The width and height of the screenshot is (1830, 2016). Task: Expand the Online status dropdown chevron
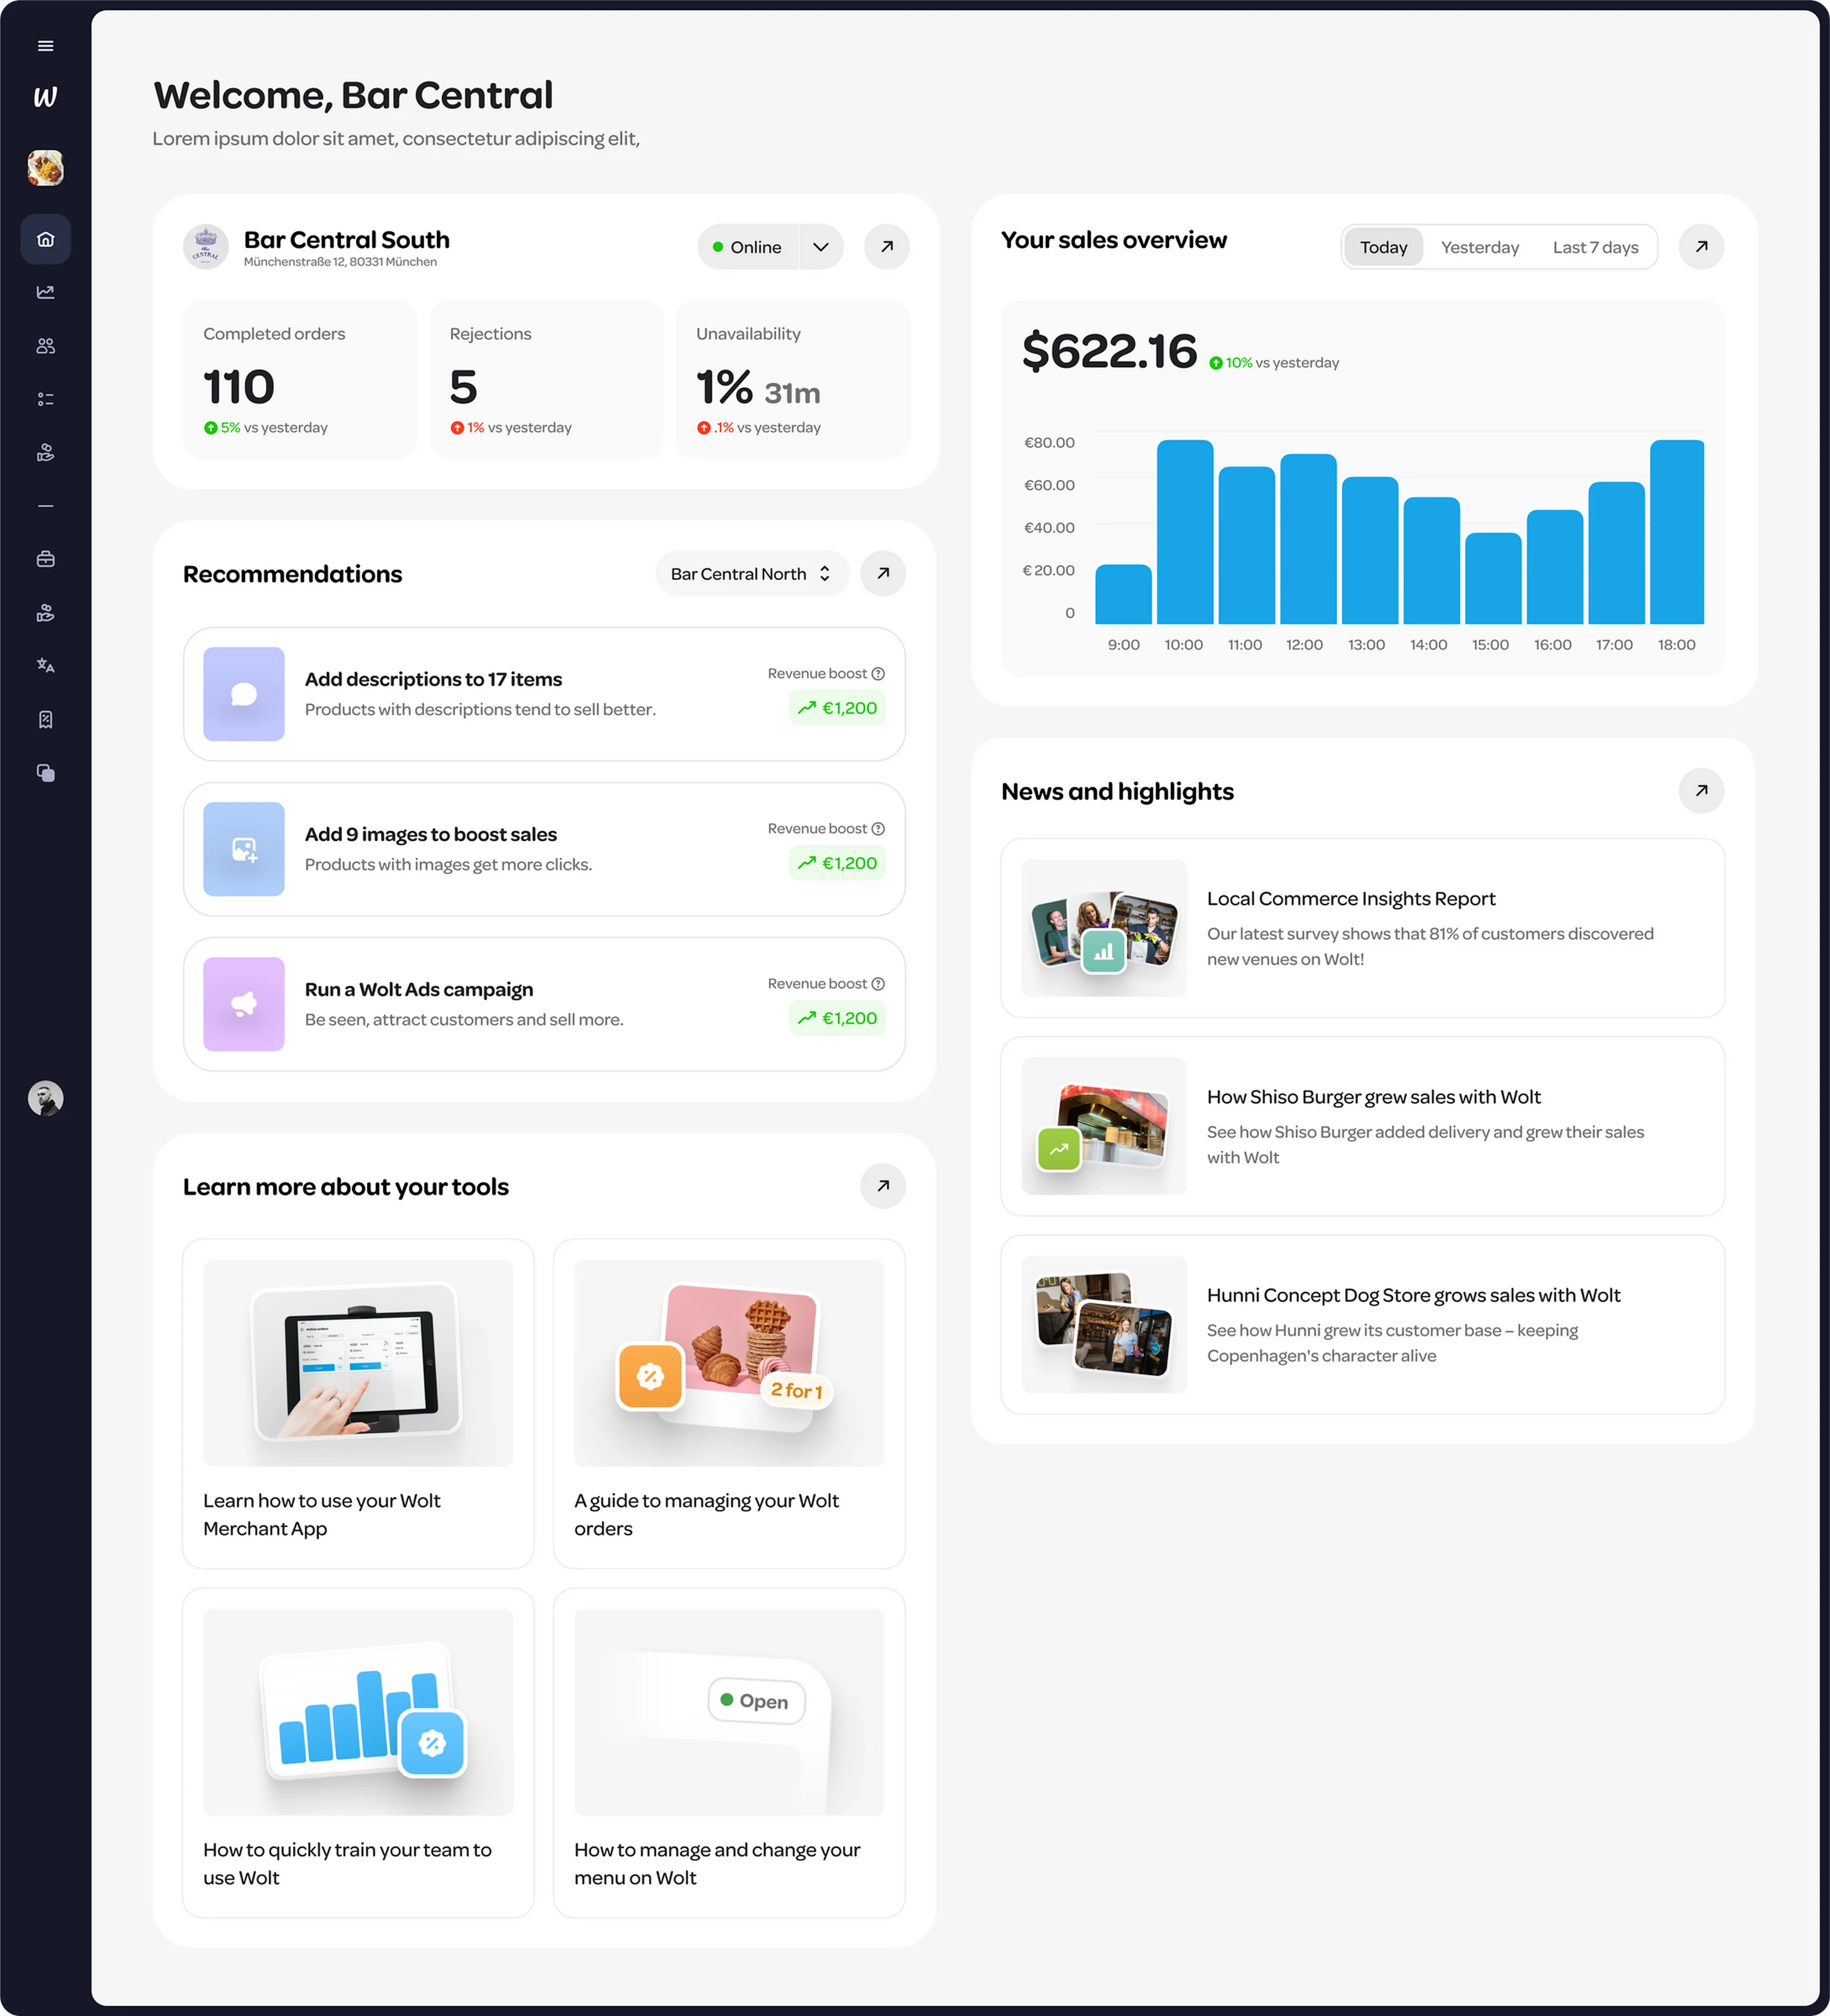(x=820, y=247)
